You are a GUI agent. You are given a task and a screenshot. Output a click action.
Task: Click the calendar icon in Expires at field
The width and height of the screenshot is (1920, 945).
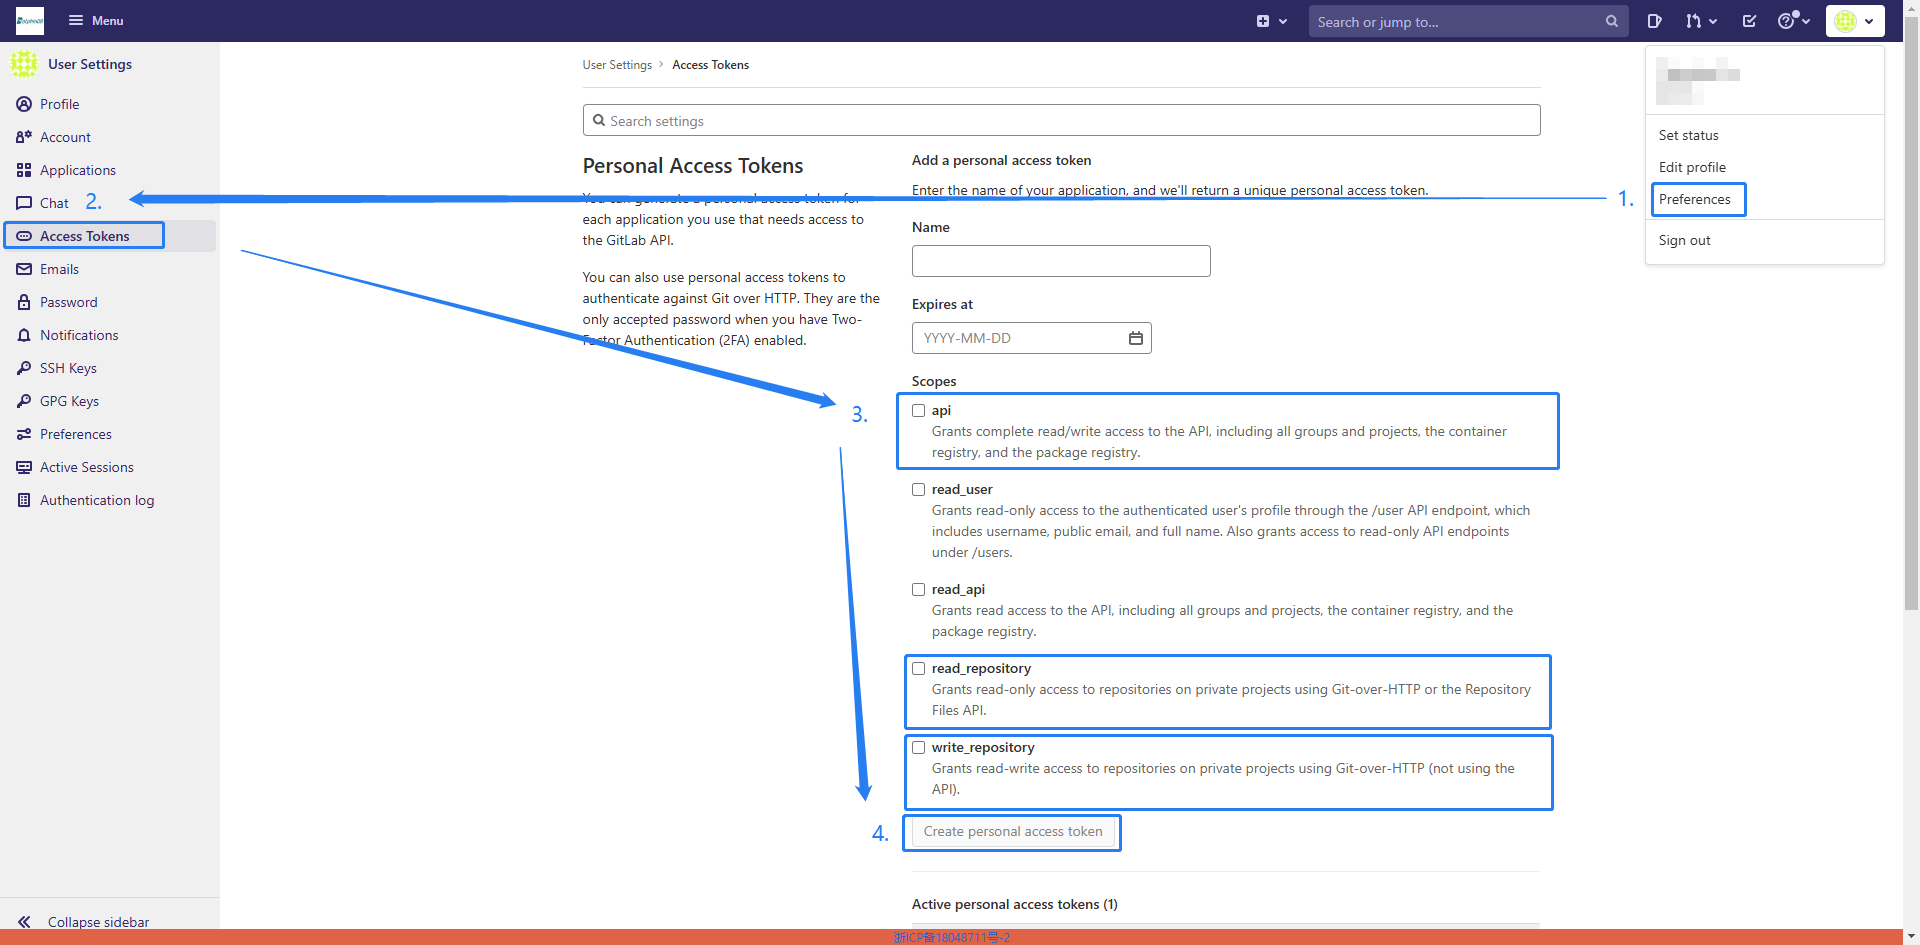pos(1135,338)
